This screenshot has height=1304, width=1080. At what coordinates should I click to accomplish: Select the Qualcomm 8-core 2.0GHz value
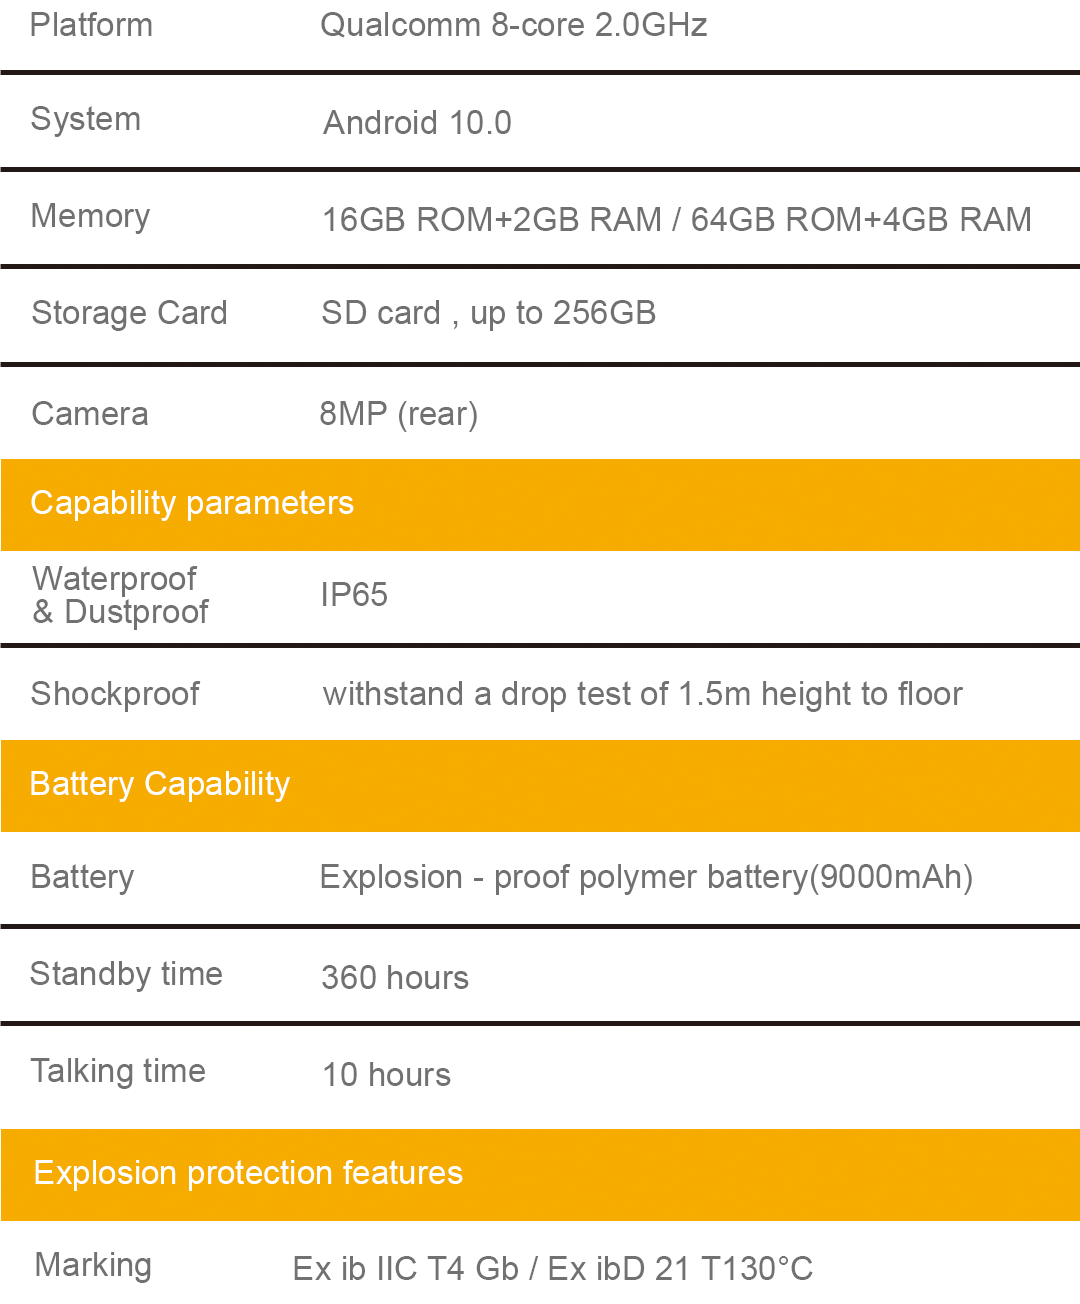click(513, 25)
